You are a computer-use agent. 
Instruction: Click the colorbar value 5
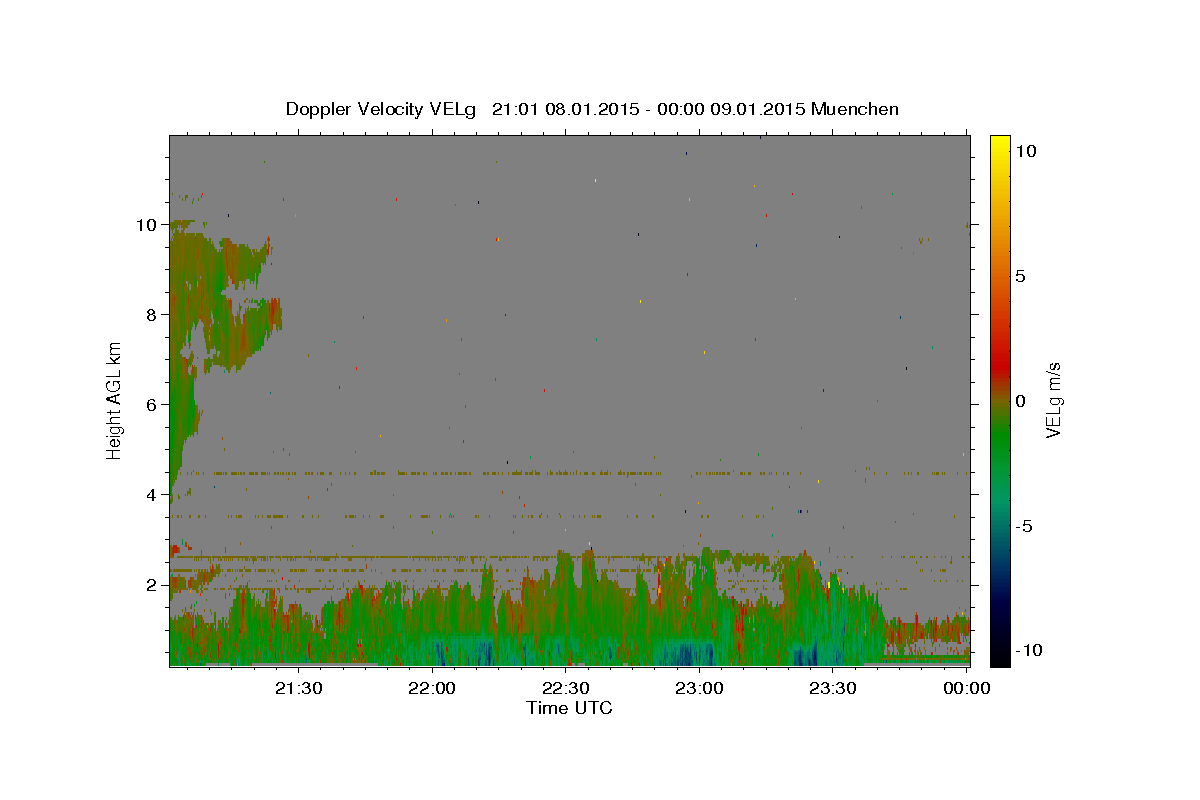[1020, 276]
